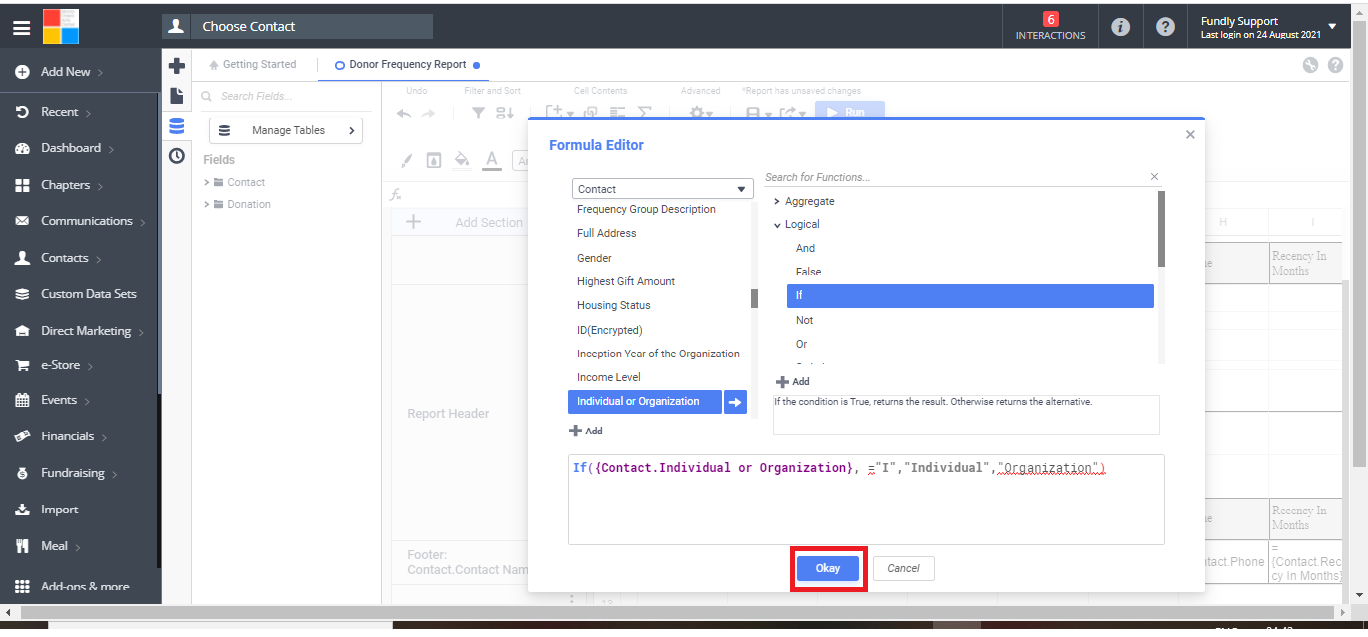Open the help question mark icon in header
1368x637 pixels.
coord(1165,27)
